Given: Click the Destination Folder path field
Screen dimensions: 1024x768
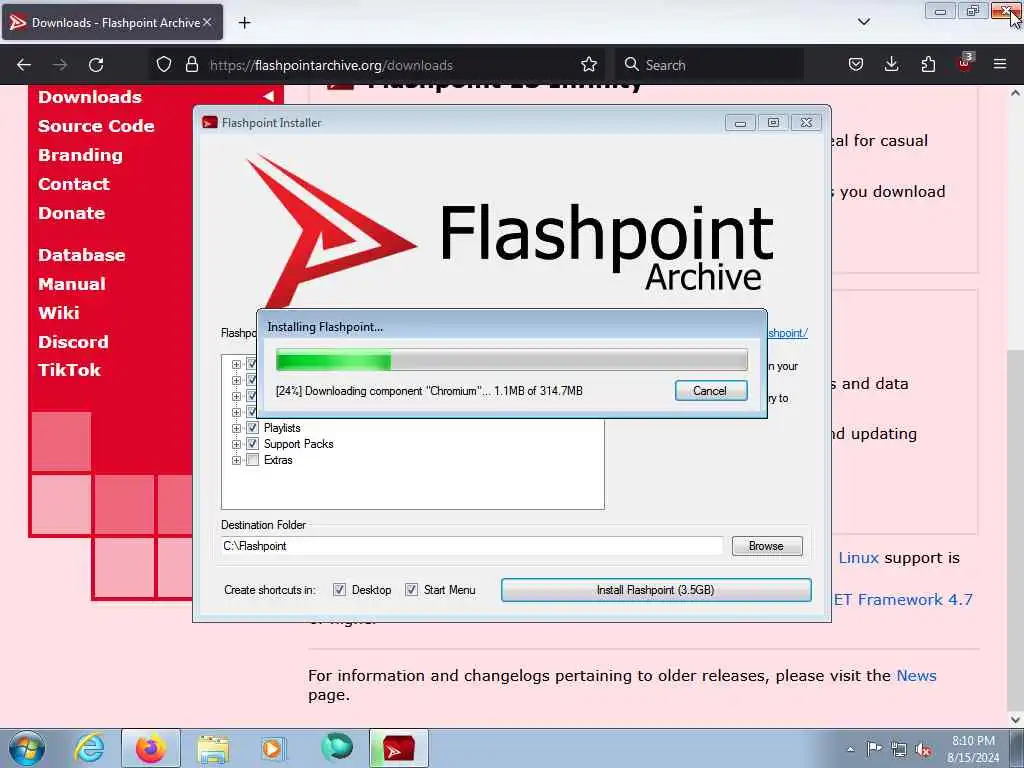Looking at the screenshot, I should (472, 546).
